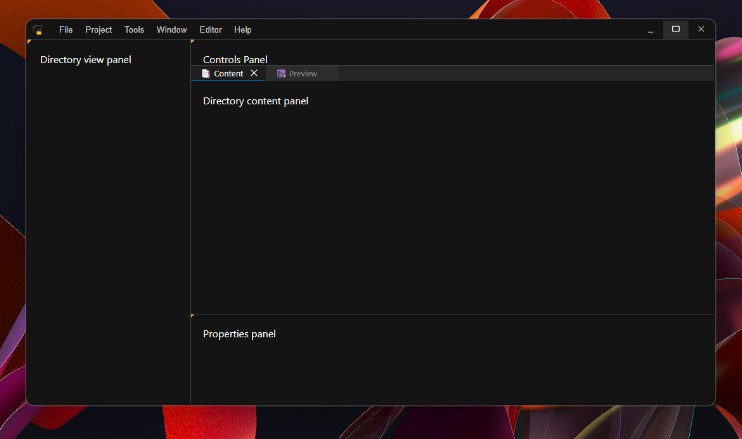Open the Help menu
Viewport: 742px width, 439px height.
[x=243, y=30]
